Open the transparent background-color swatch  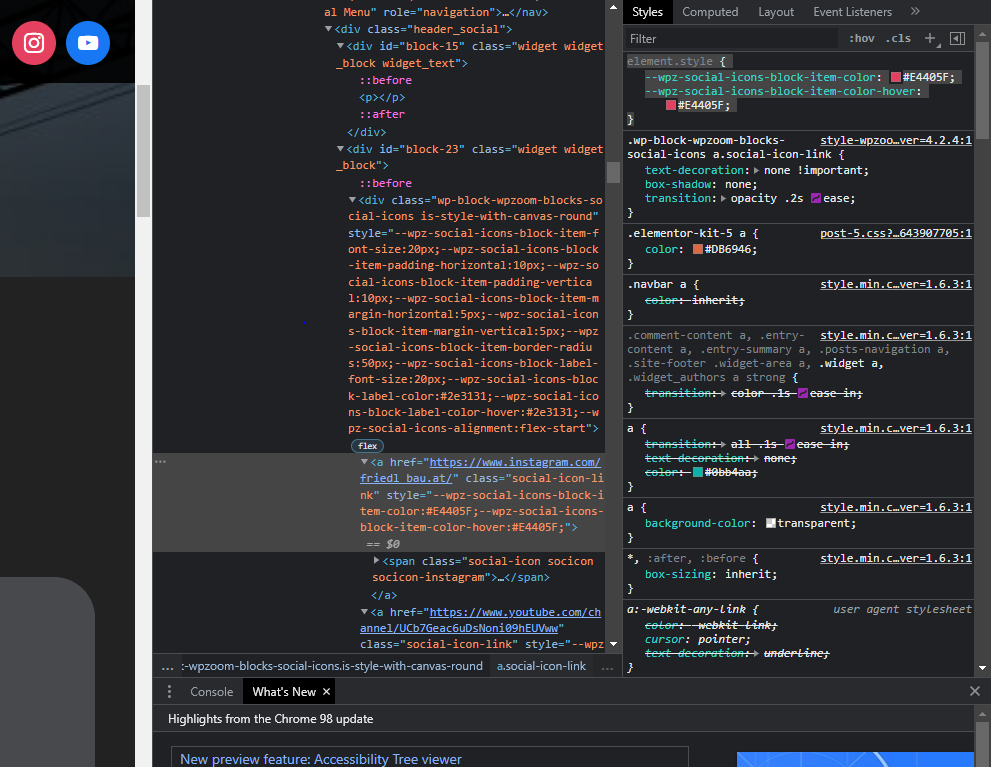click(x=770, y=523)
